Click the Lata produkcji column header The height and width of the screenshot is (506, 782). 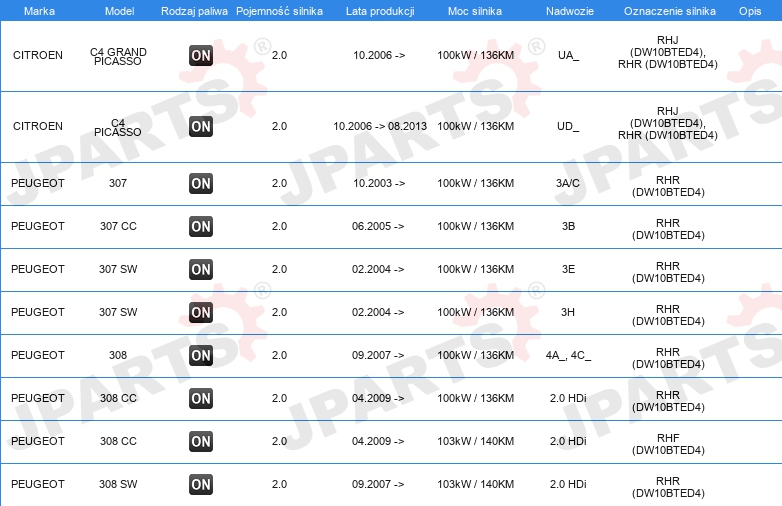(380, 11)
